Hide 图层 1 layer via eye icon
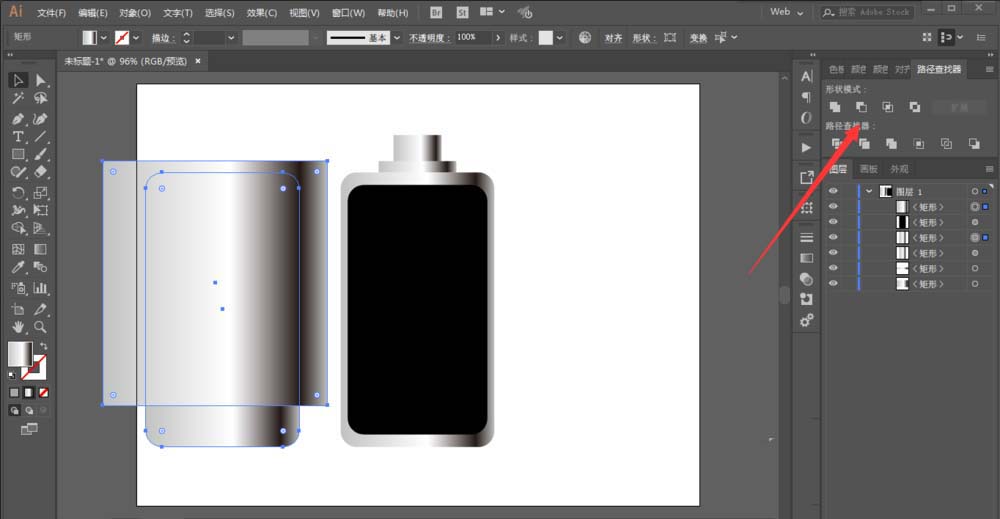Image resolution: width=1000 pixels, height=519 pixels. 833,191
